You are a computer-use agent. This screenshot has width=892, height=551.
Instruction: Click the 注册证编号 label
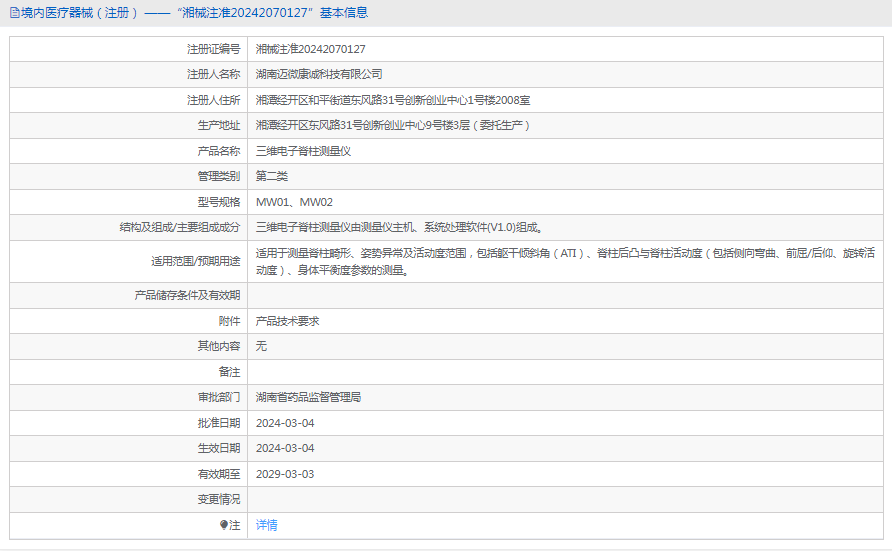point(214,49)
